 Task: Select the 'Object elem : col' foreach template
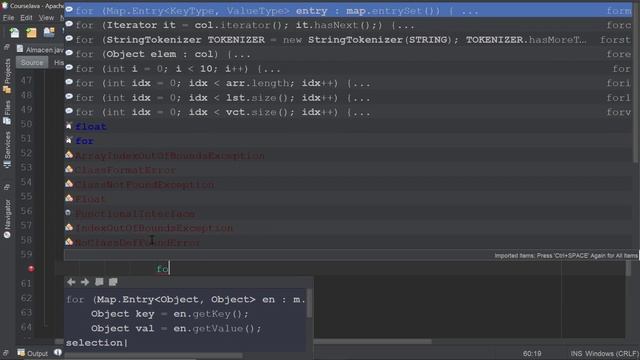tap(349, 54)
